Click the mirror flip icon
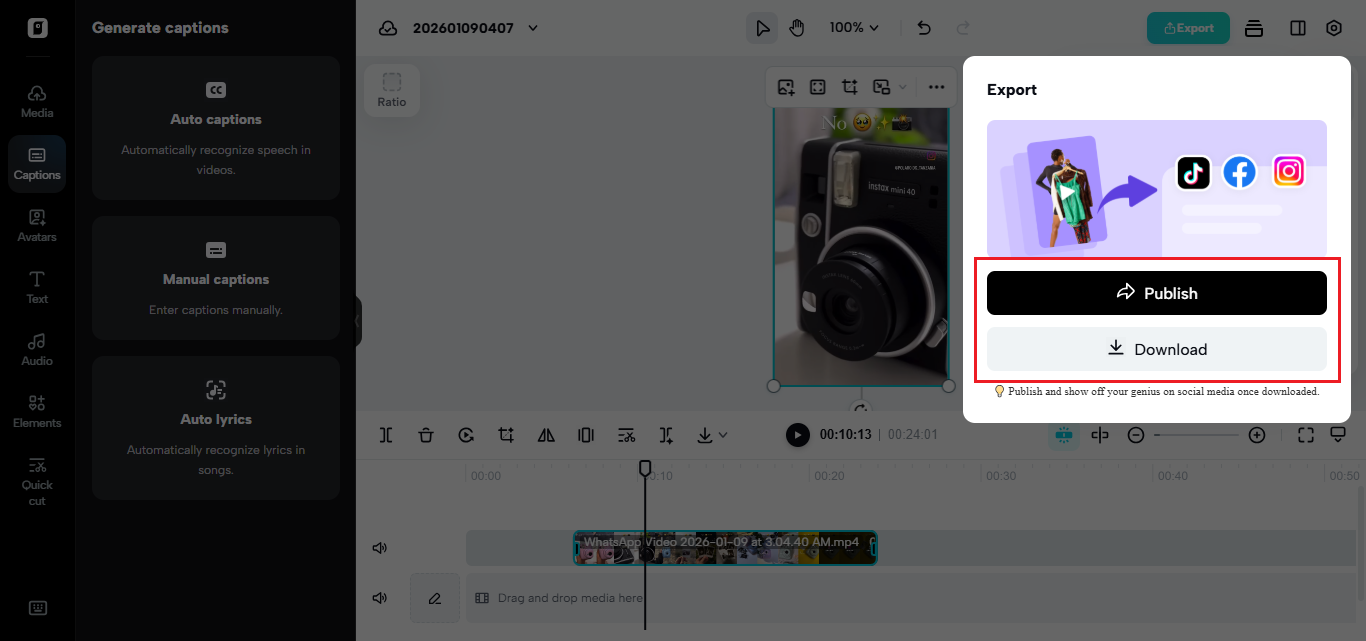This screenshot has width=1366, height=641. click(x=546, y=435)
